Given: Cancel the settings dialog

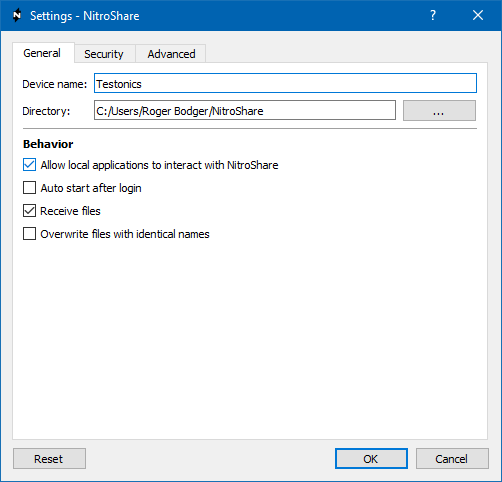Looking at the screenshot, I should [x=452, y=459].
